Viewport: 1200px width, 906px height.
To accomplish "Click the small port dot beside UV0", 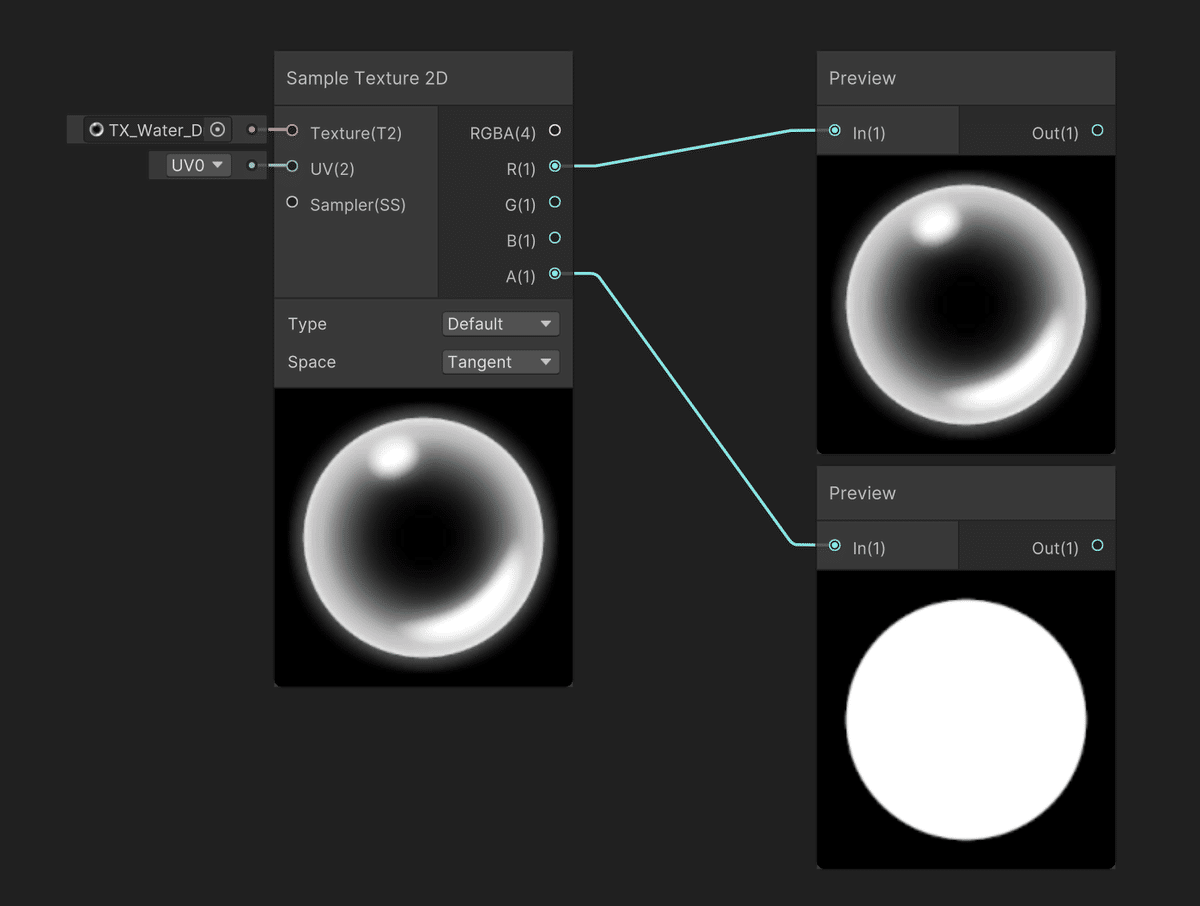I will pos(251,166).
